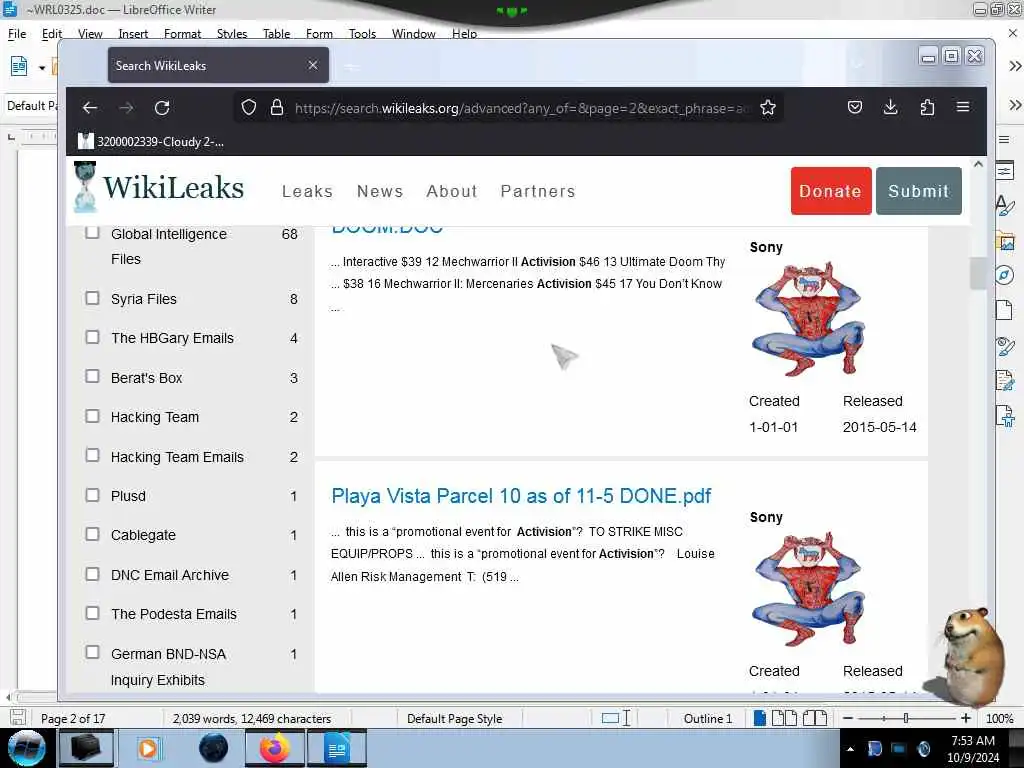Open LibreOffice sidebar Accessibility Check deck

pyautogui.click(x=1005, y=415)
